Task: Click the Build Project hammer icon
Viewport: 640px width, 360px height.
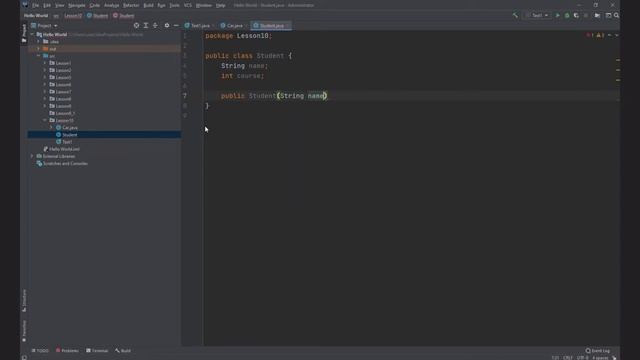Action: tap(515, 15)
